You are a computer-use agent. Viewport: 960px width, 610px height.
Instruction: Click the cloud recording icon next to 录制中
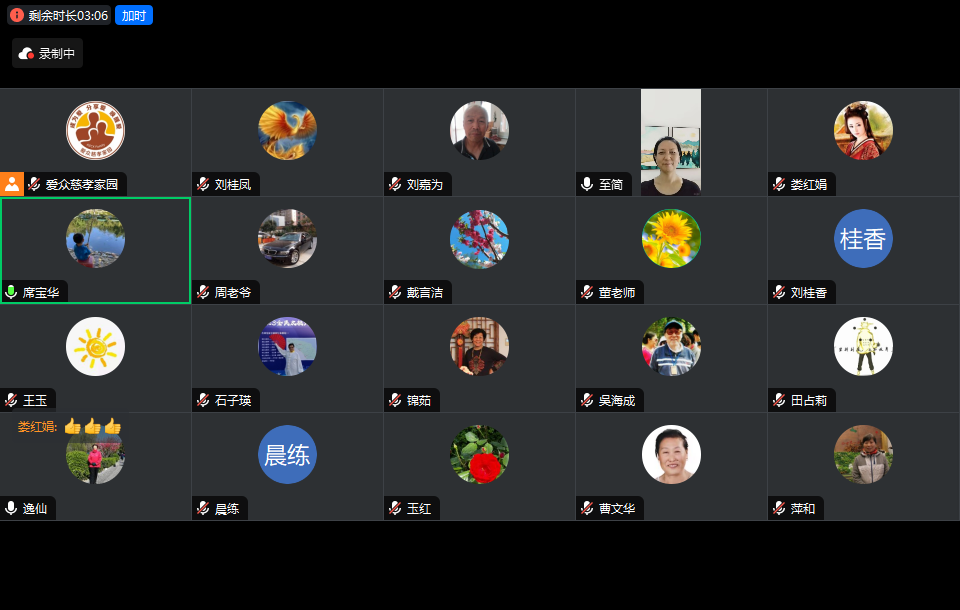point(26,54)
